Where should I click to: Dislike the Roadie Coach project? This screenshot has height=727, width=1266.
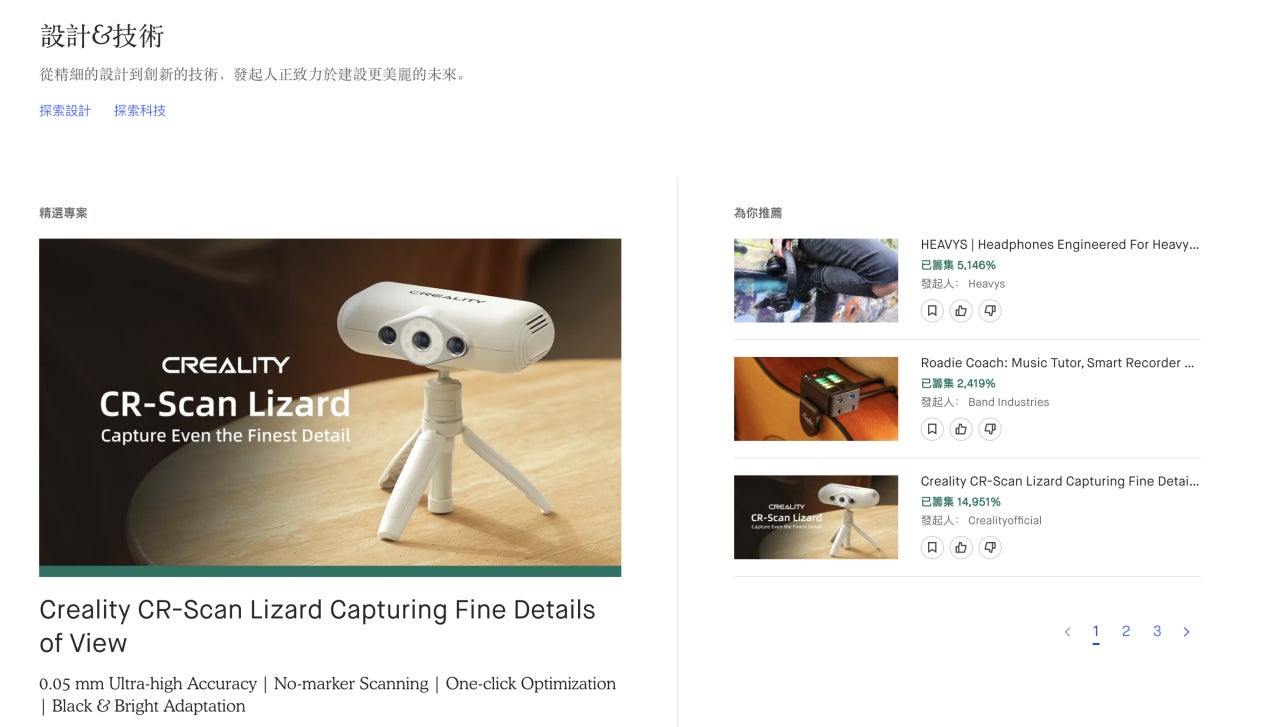(x=990, y=429)
